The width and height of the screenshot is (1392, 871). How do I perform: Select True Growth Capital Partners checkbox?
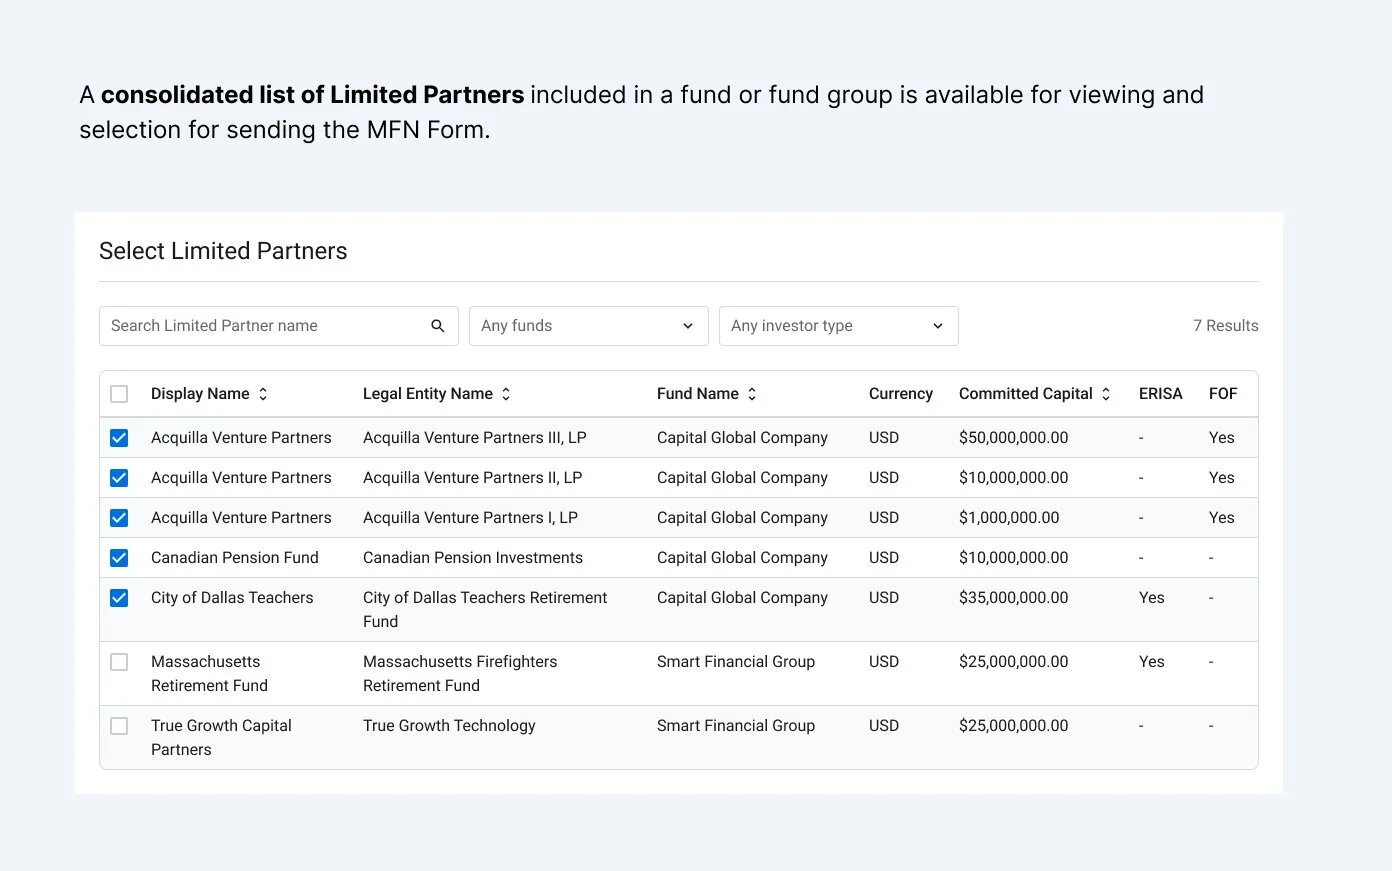119,726
